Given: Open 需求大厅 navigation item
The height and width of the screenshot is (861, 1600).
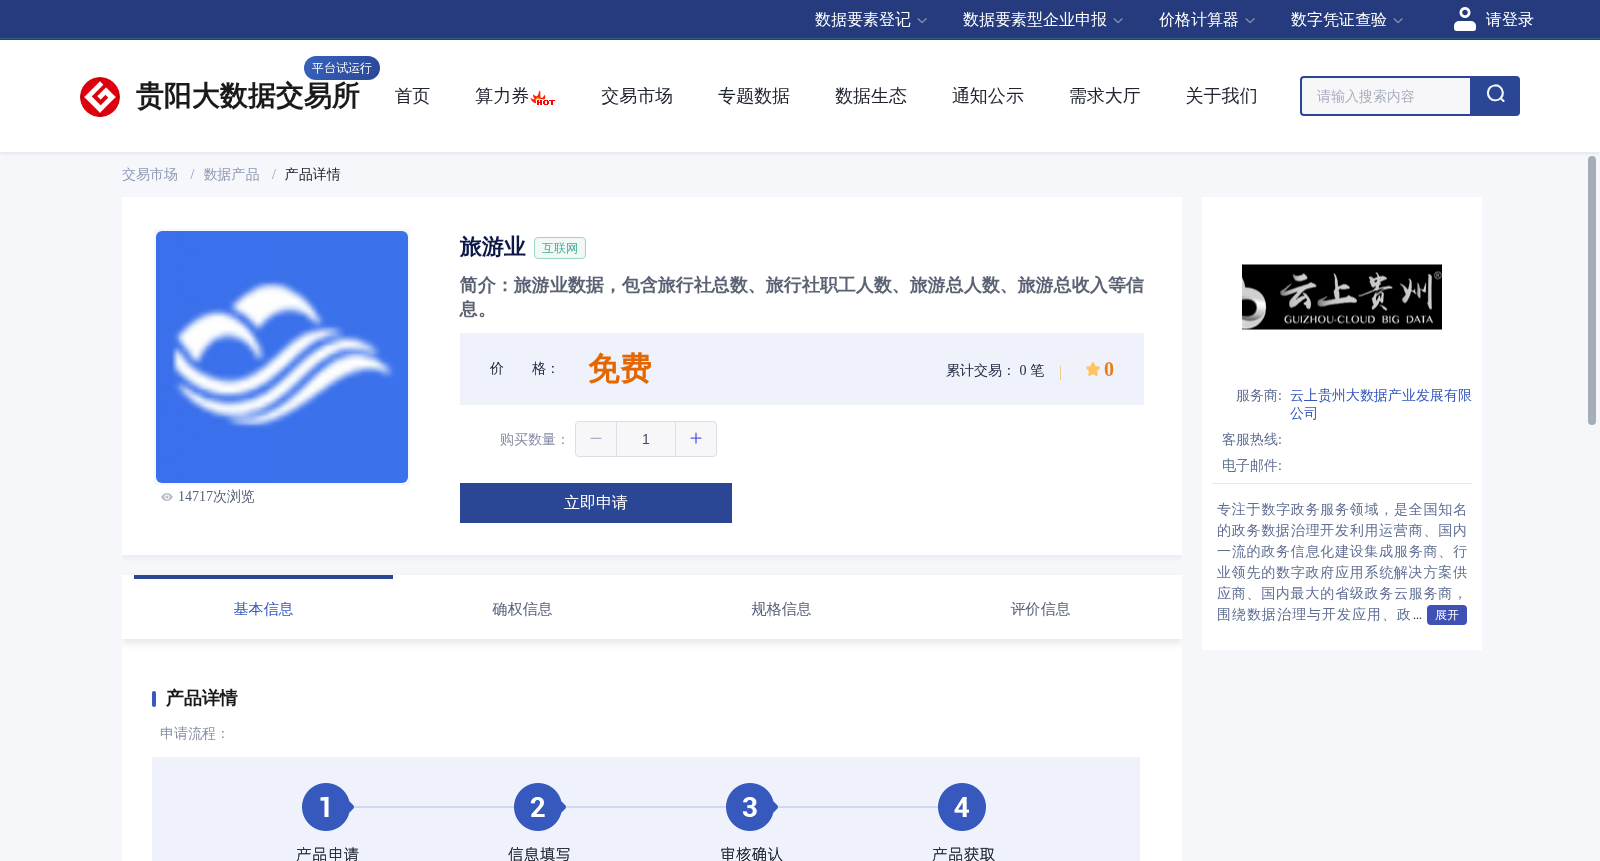Looking at the screenshot, I should (1105, 96).
